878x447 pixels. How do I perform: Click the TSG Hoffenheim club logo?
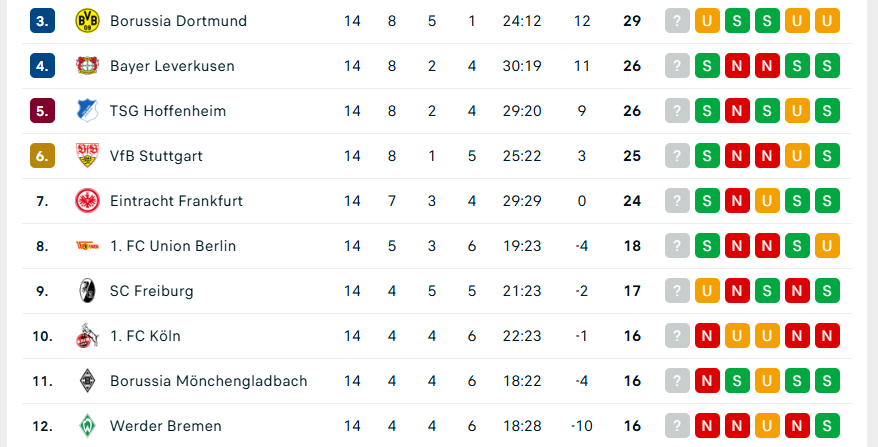coord(88,111)
